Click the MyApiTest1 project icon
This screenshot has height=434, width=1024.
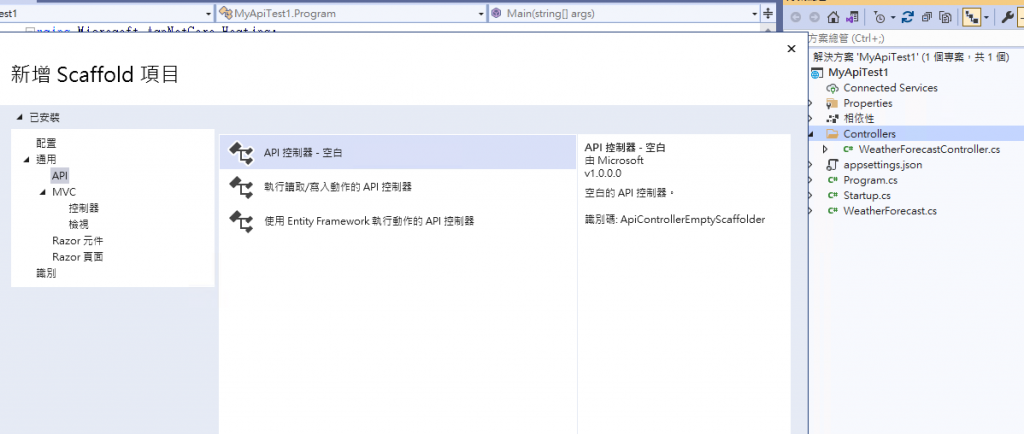[x=817, y=72]
